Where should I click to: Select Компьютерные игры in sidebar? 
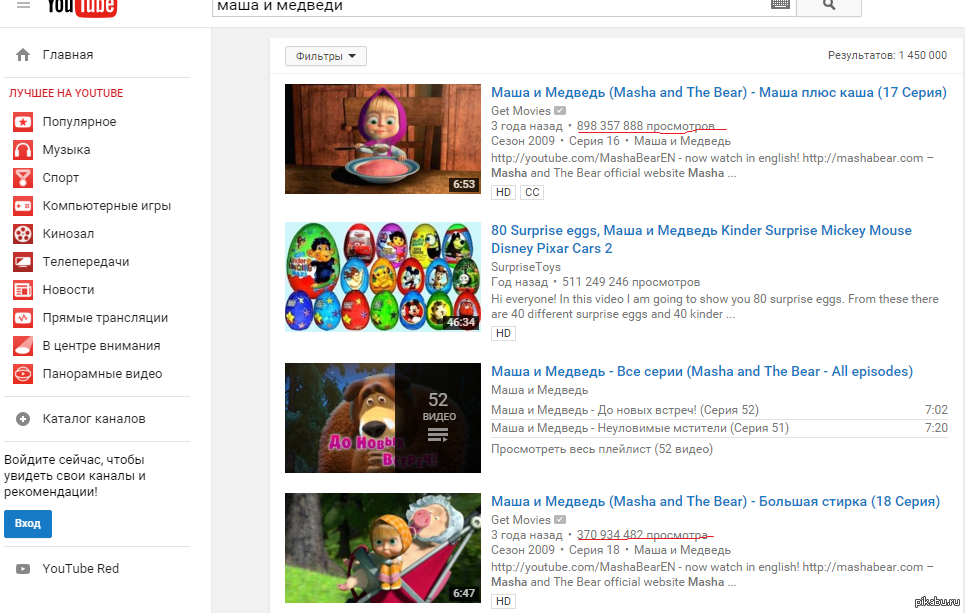pos(106,206)
